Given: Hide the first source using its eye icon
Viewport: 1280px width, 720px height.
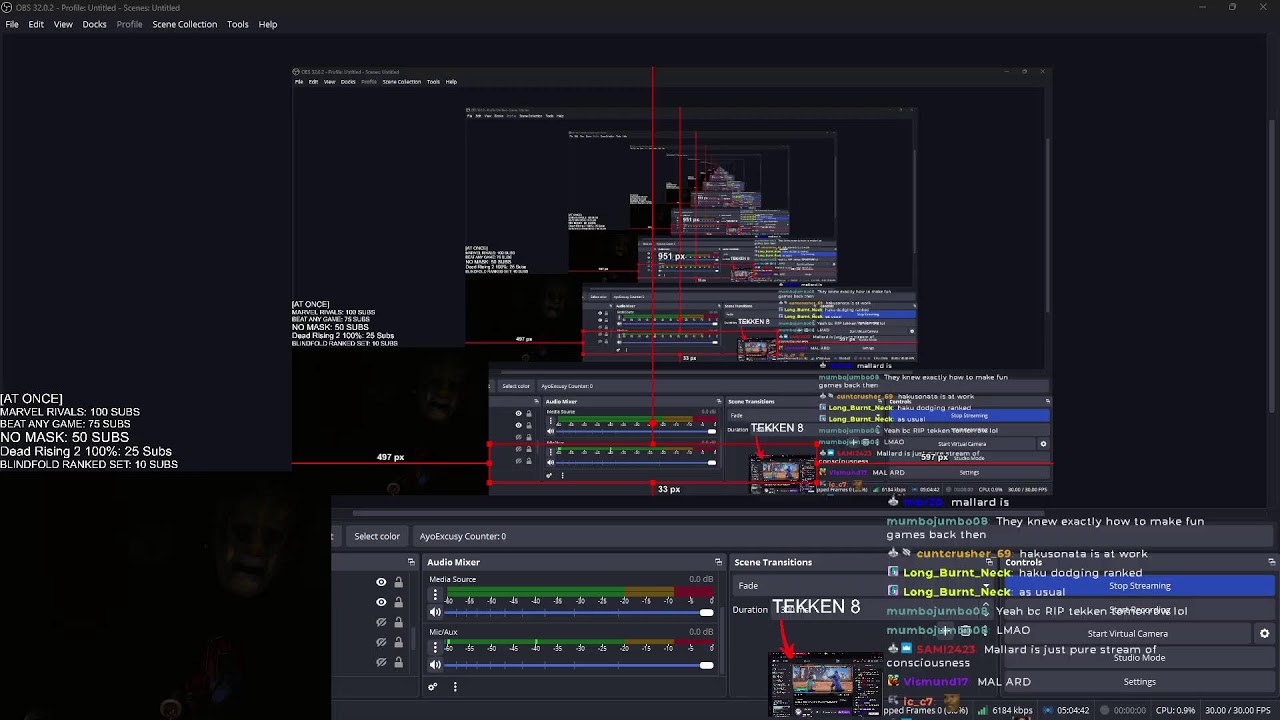Looking at the screenshot, I should point(381,582).
